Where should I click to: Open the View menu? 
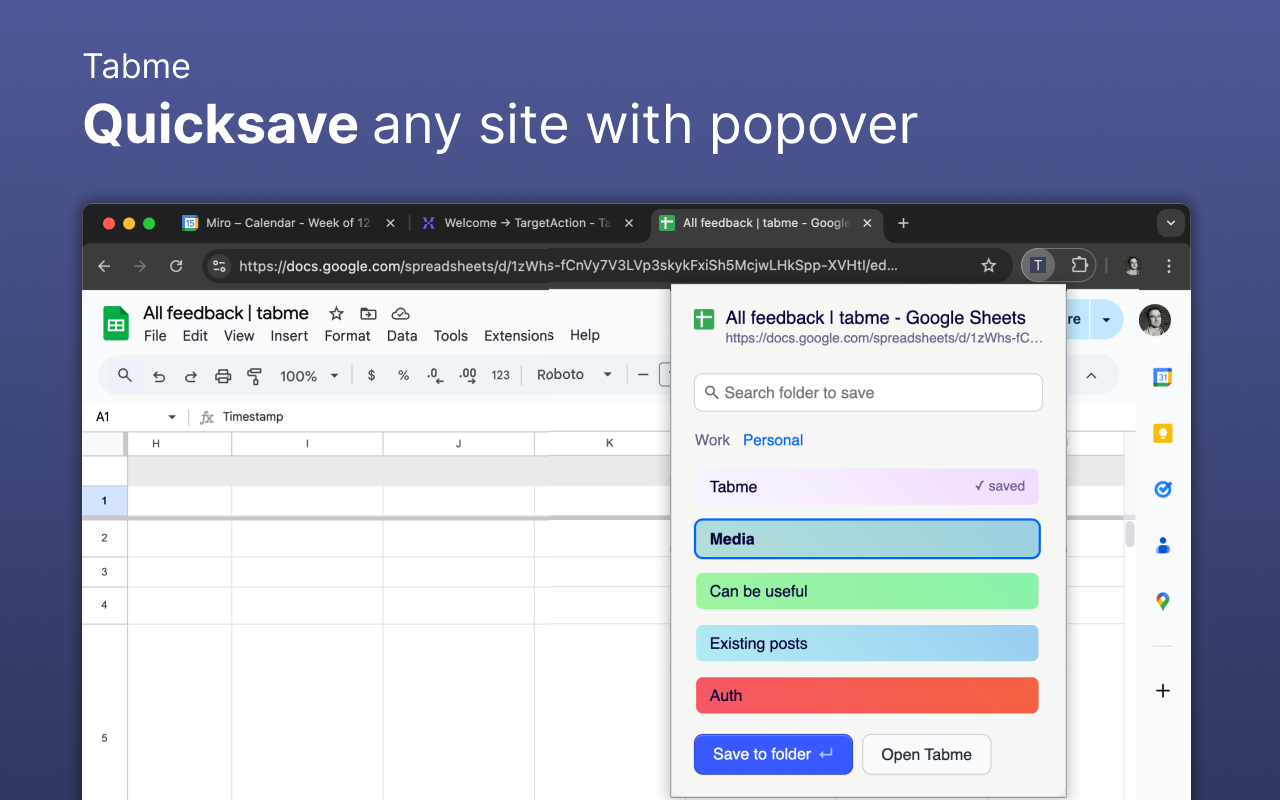pyautogui.click(x=239, y=336)
